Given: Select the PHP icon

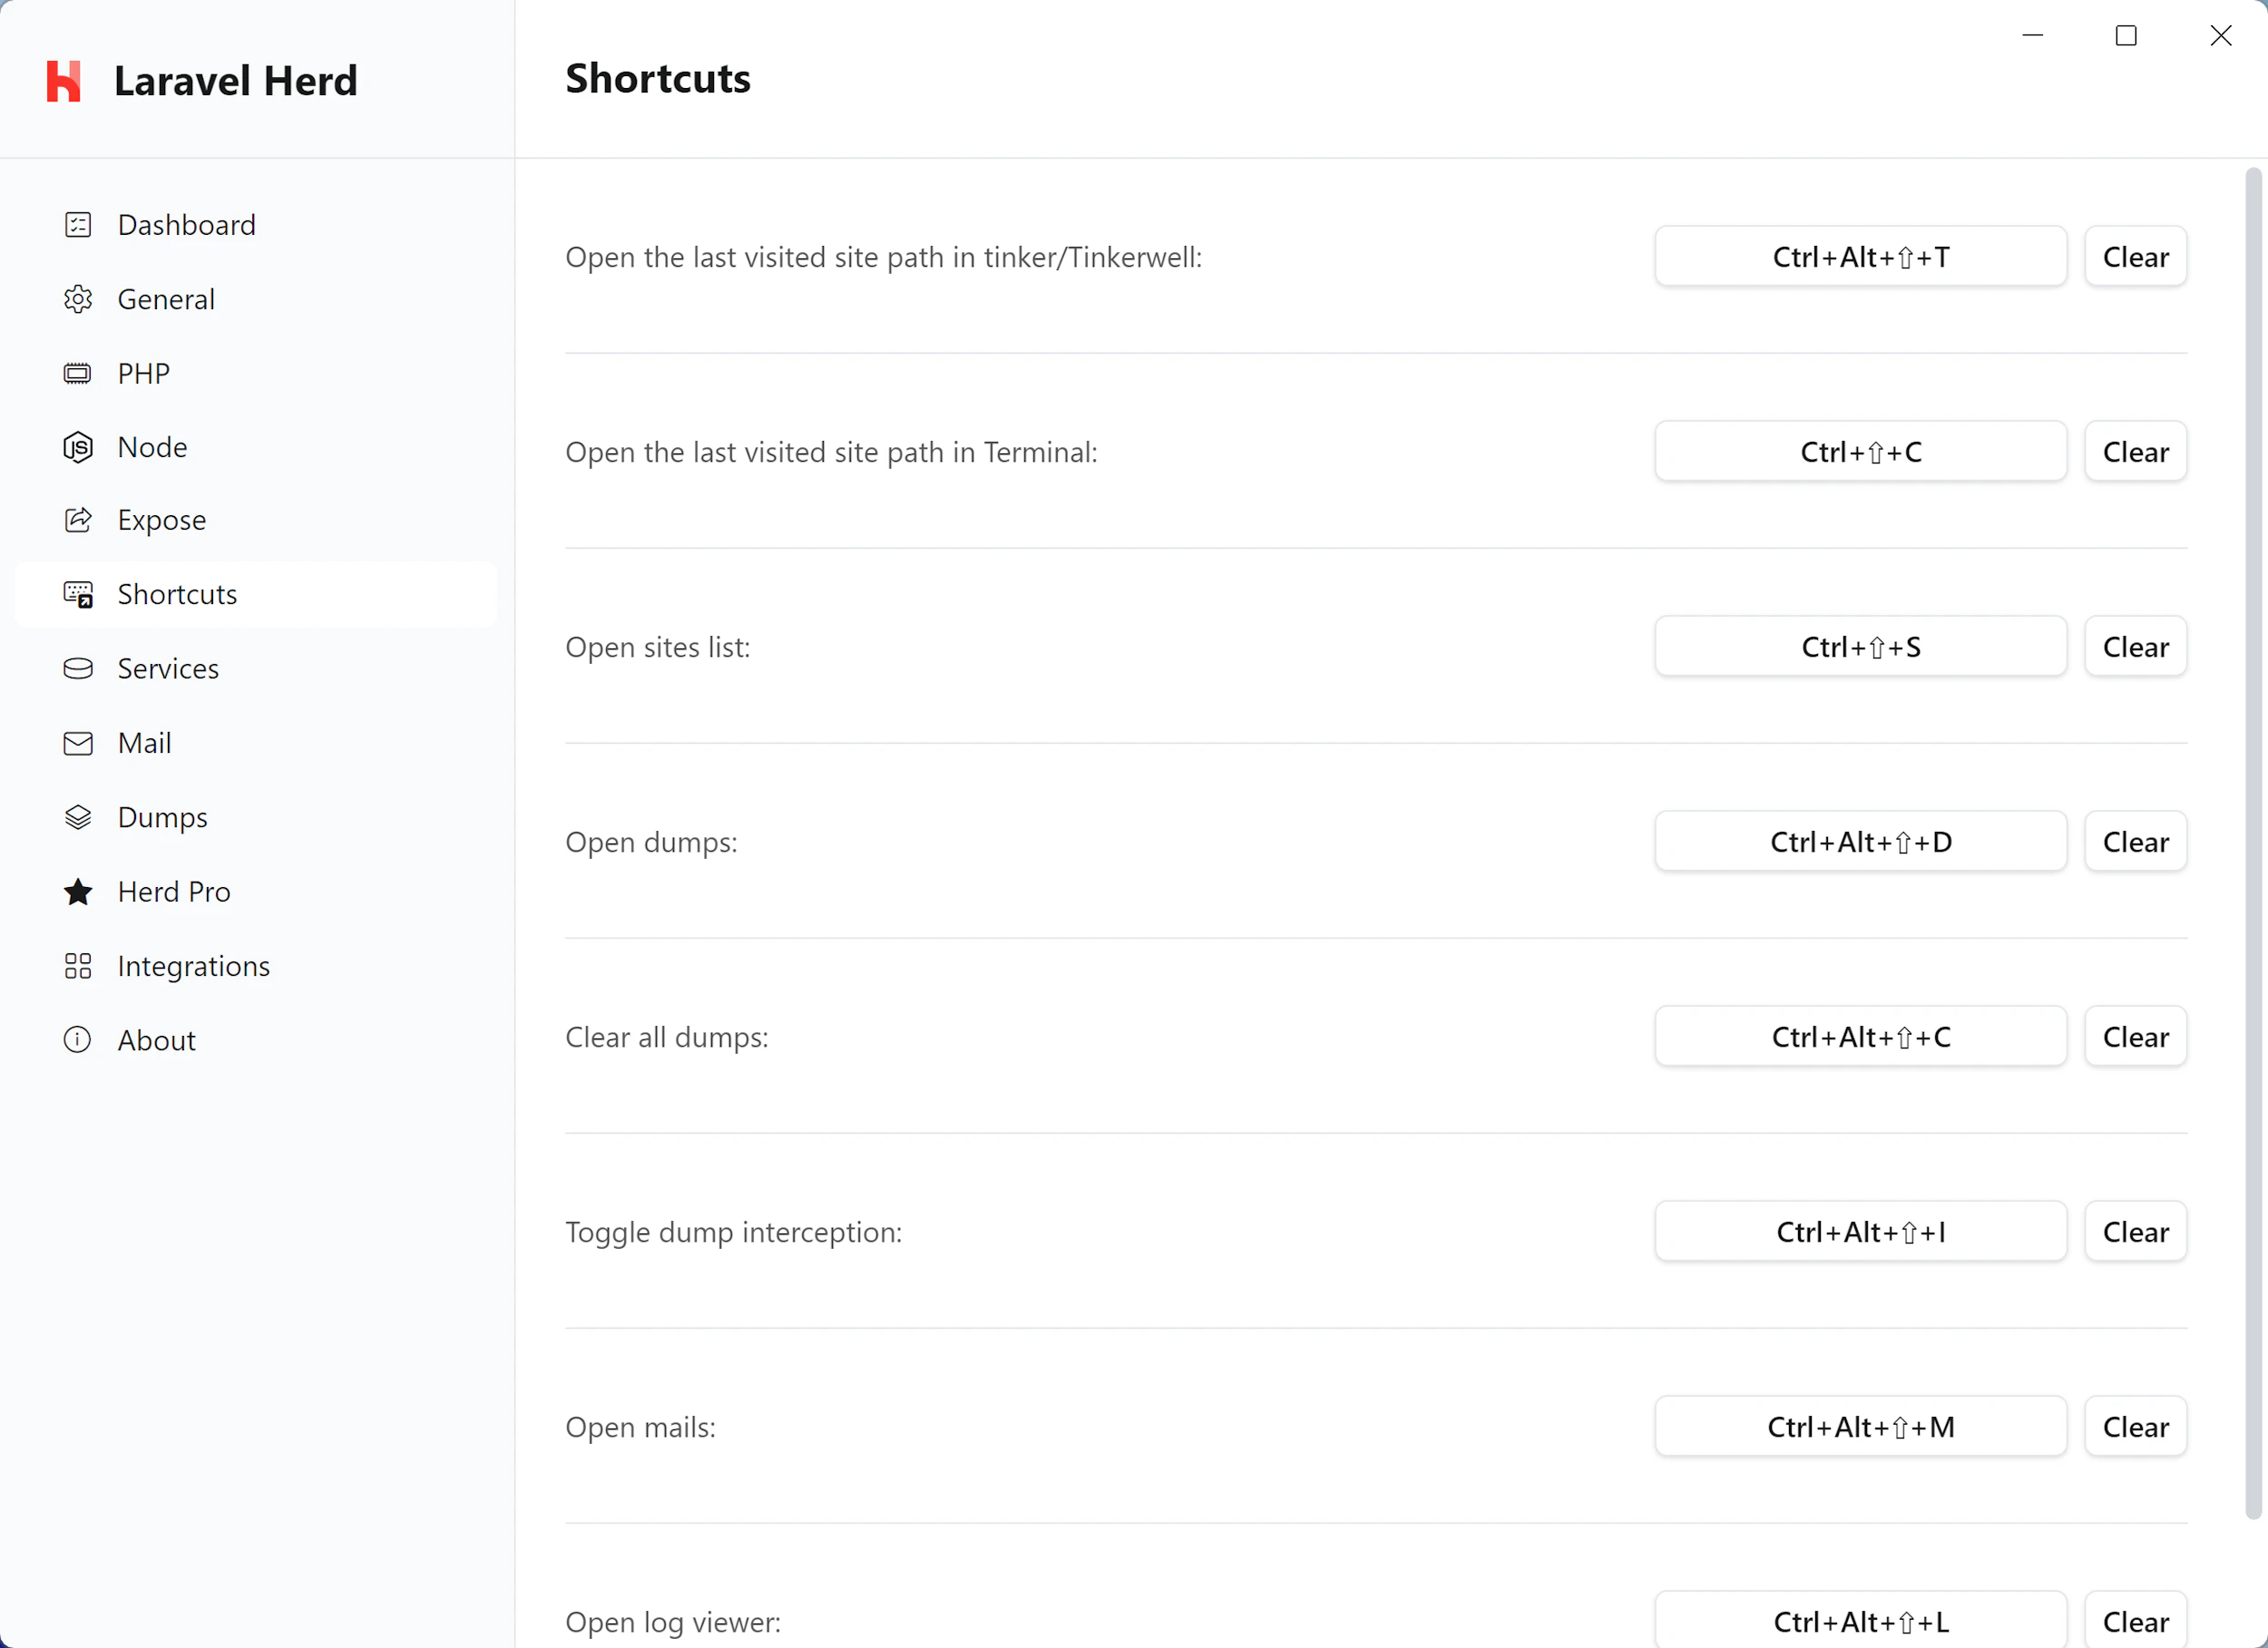Looking at the screenshot, I should [x=78, y=372].
